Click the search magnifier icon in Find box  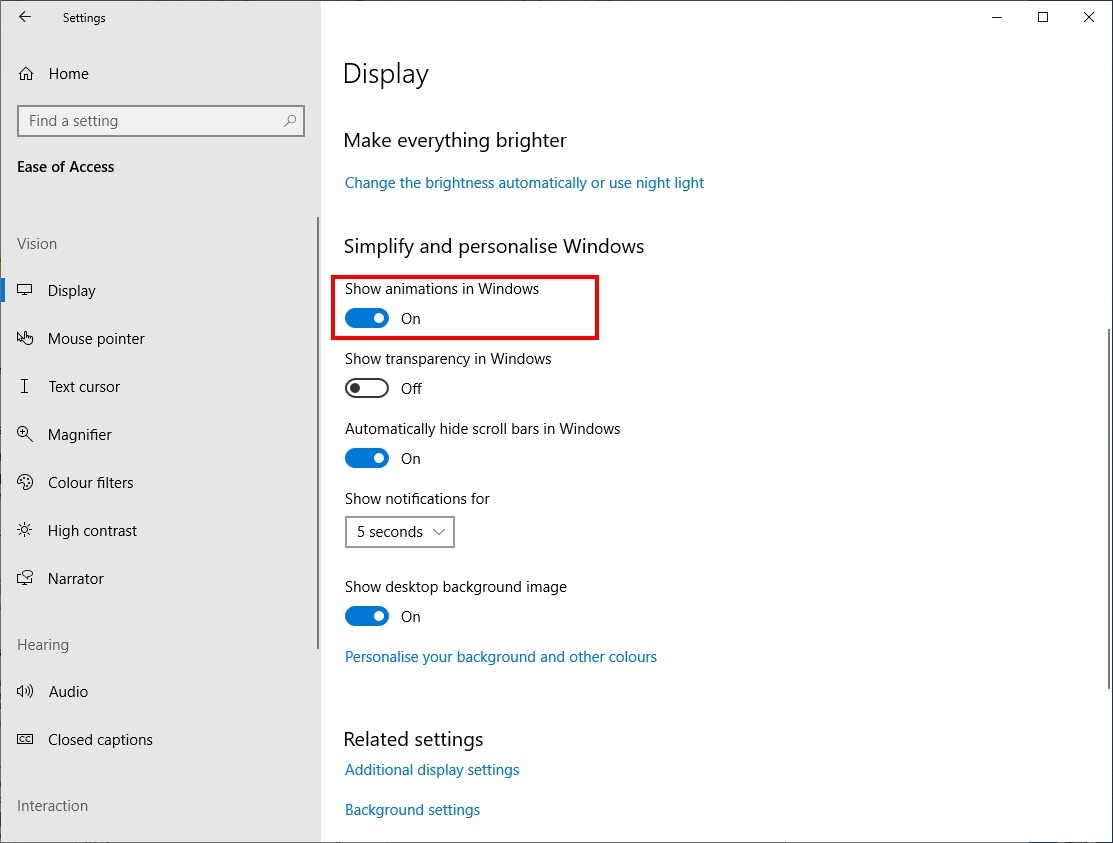pos(290,121)
